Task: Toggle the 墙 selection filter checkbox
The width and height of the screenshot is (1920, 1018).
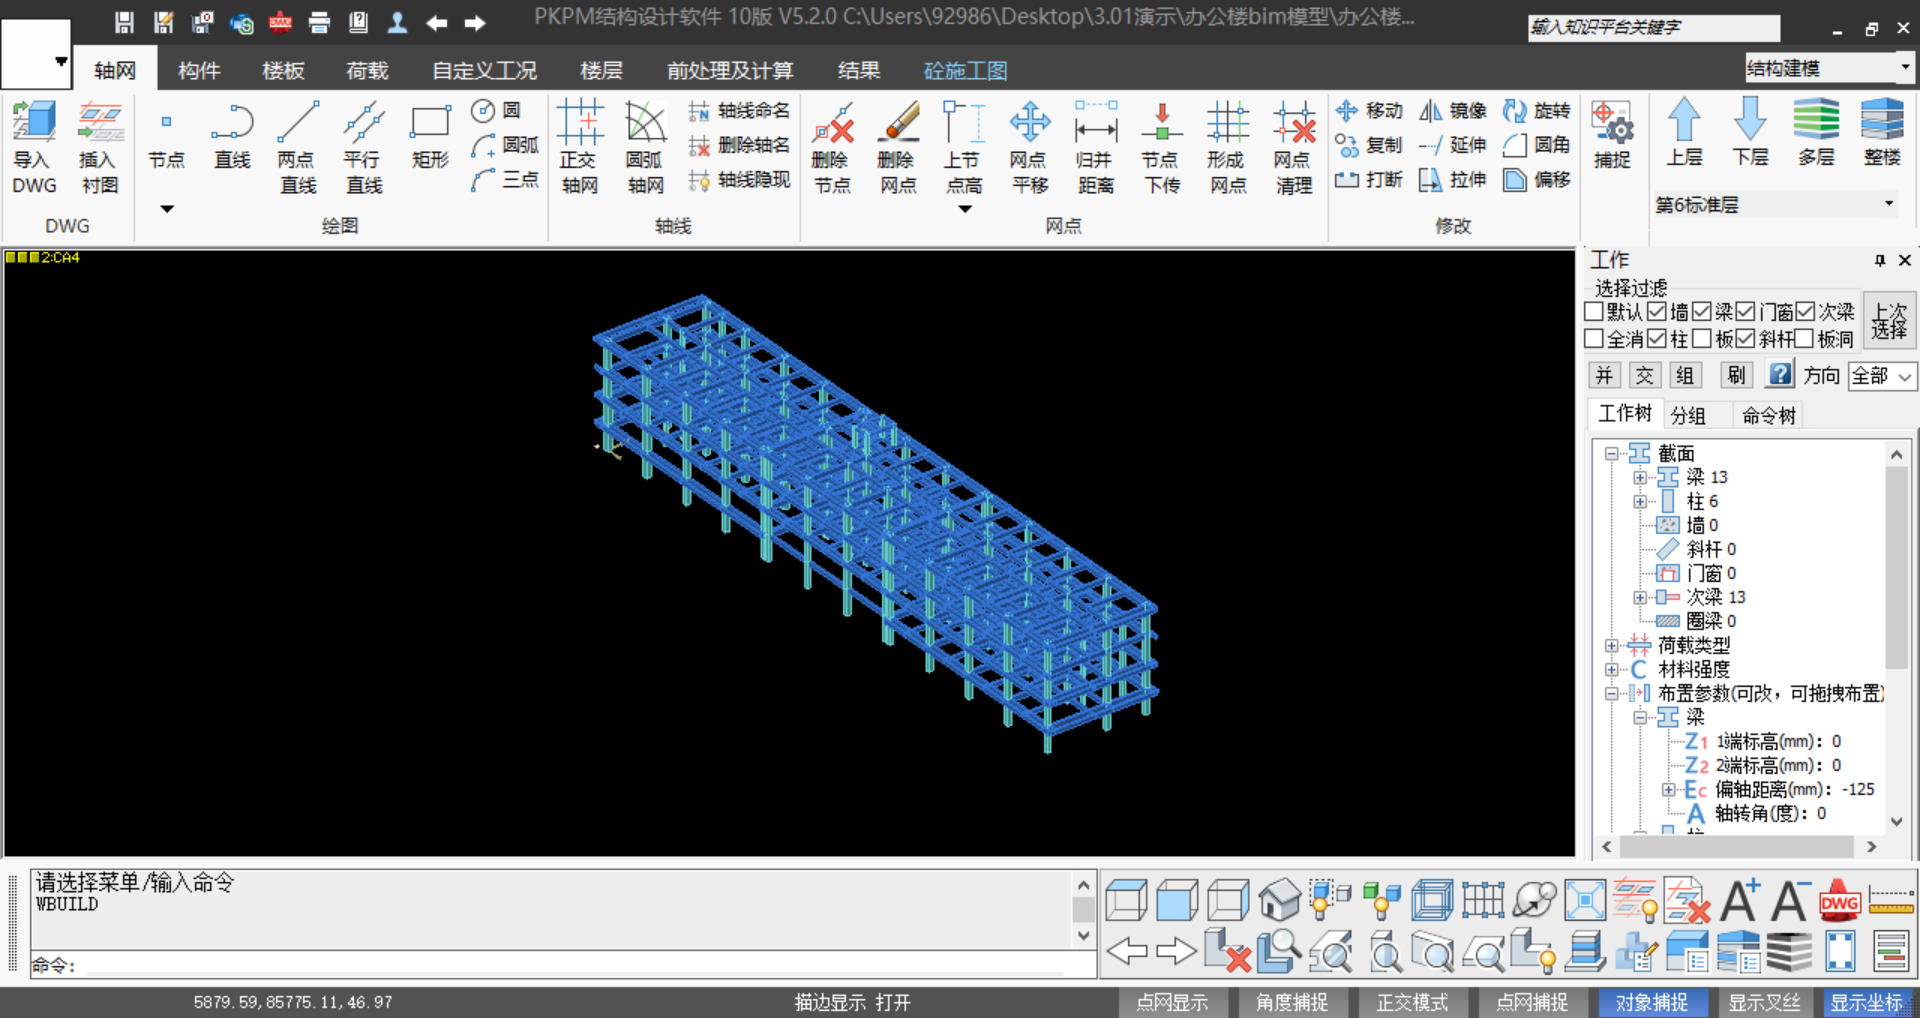Action: [1657, 312]
